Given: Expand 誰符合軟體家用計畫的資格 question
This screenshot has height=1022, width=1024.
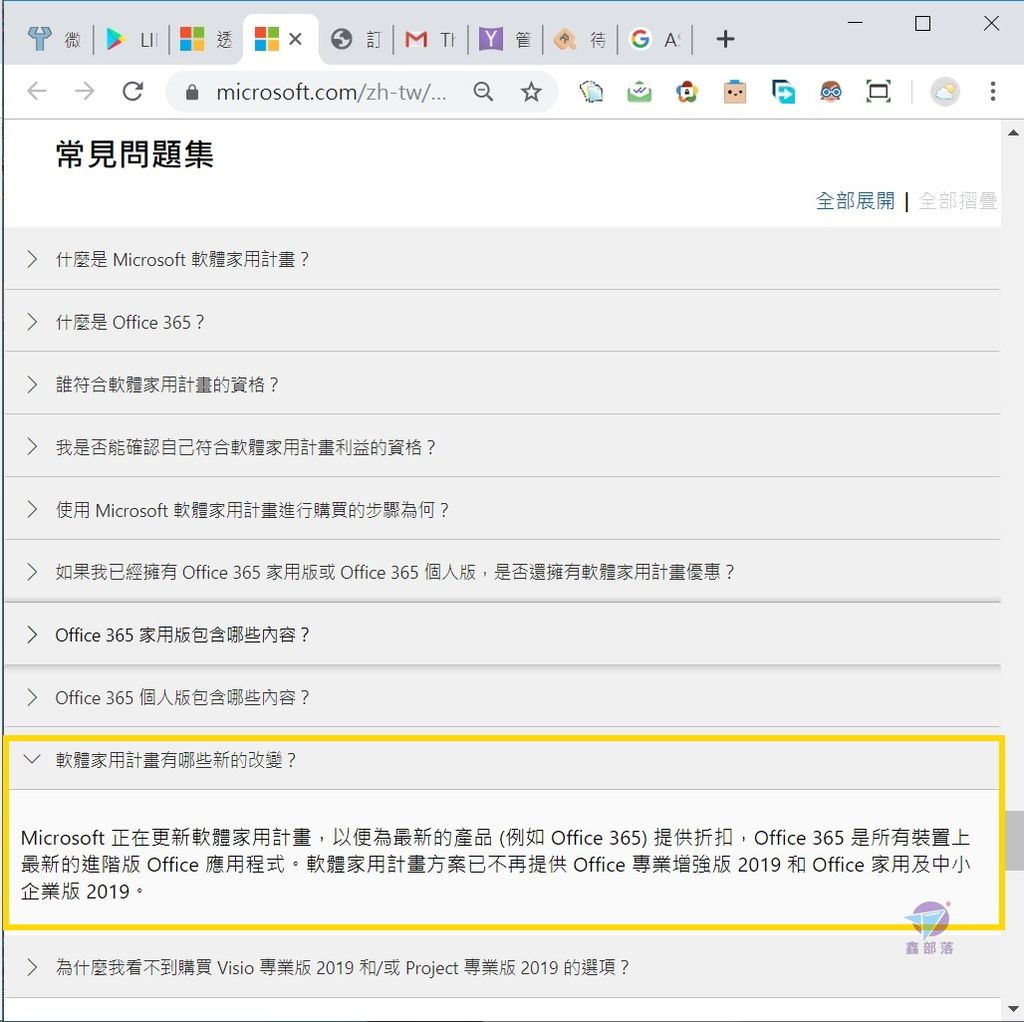Looking at the screenshot, I should pyautogui.click(x=502, y=384).
